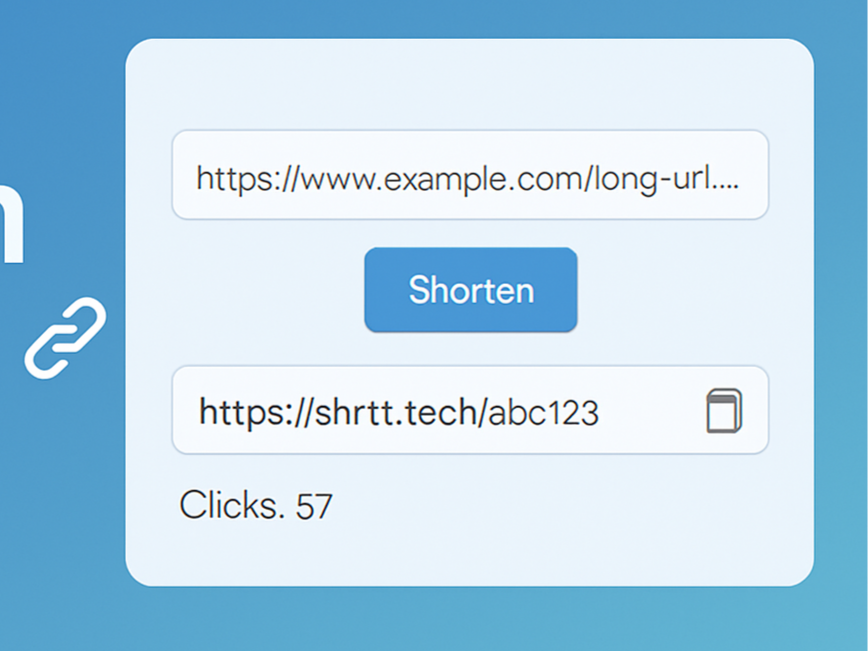
Task: Focus the https://www.example.com URL box
Action: point(470,175)
